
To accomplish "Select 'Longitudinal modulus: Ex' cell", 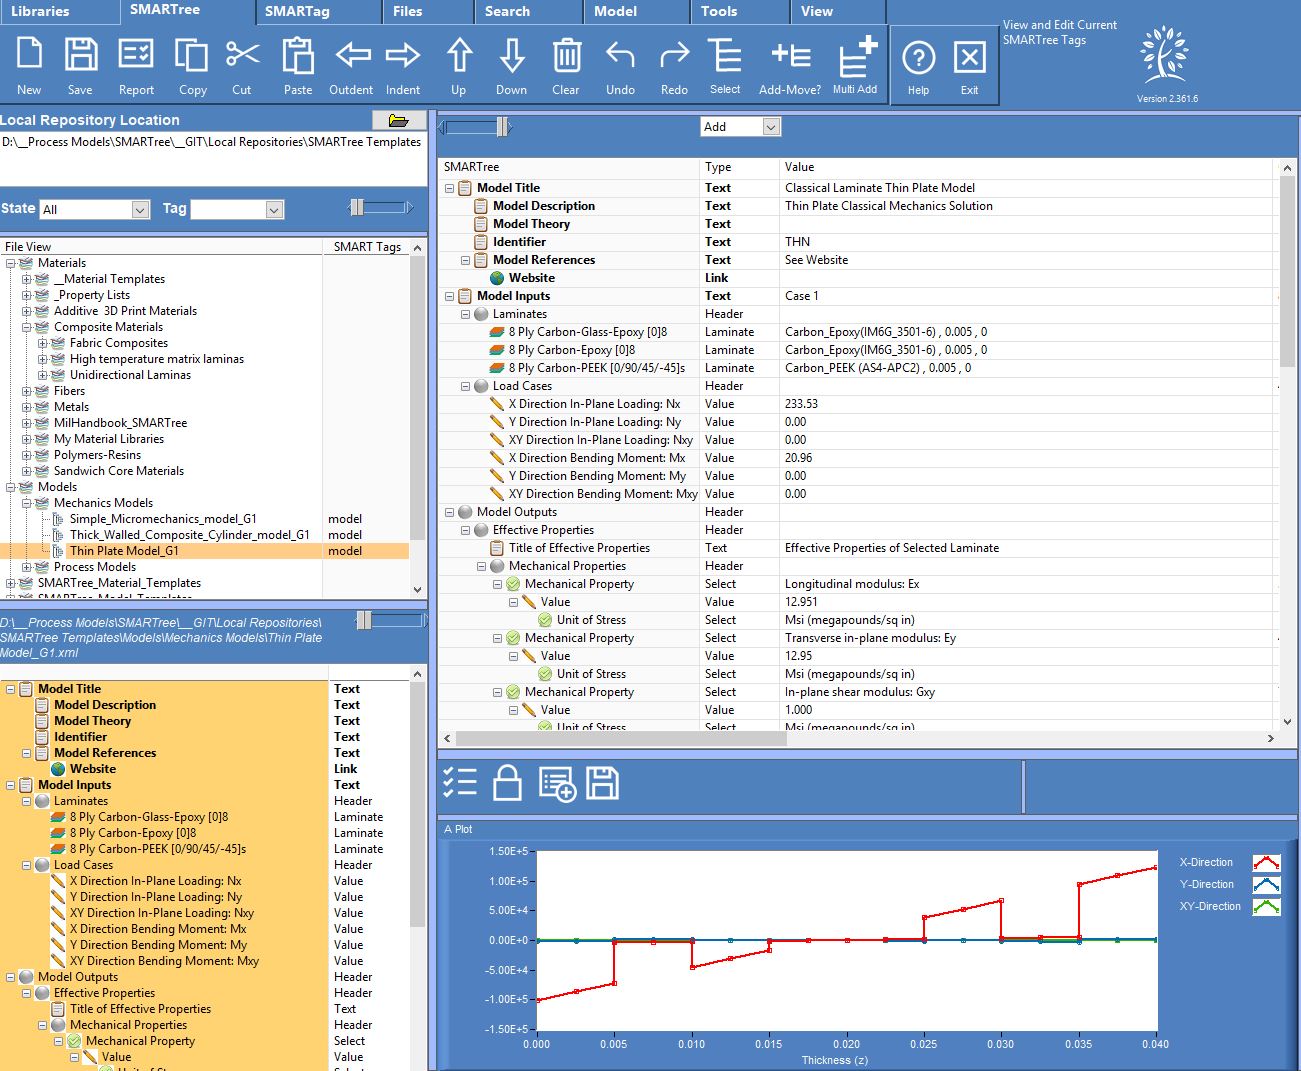I will pyautogui.click(x=852, y=584).
